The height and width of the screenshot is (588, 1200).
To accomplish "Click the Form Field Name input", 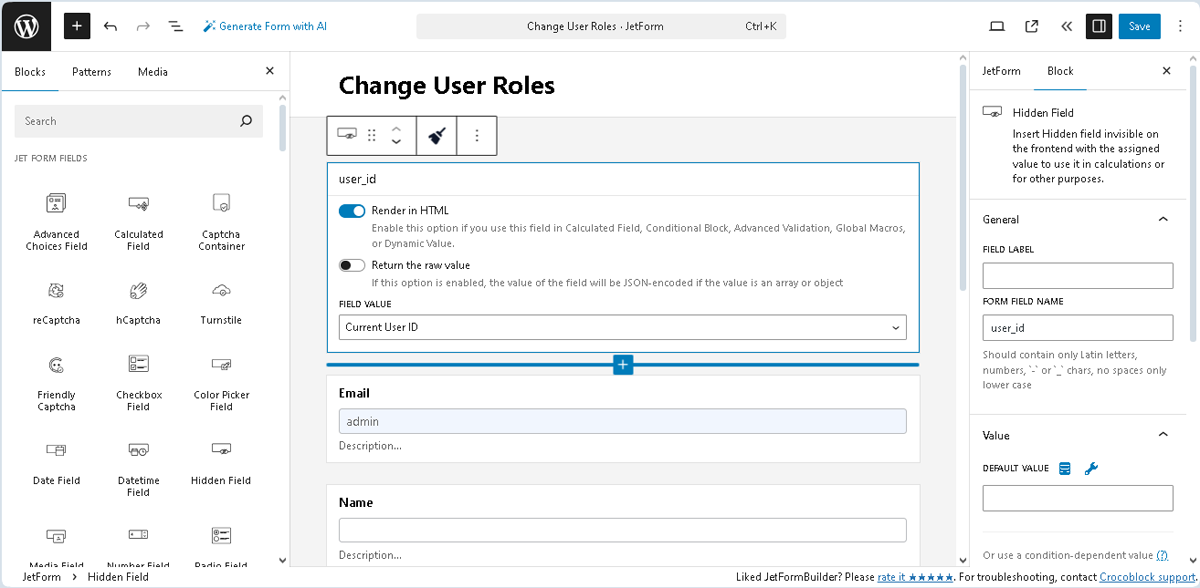I will click(1078, 328).
